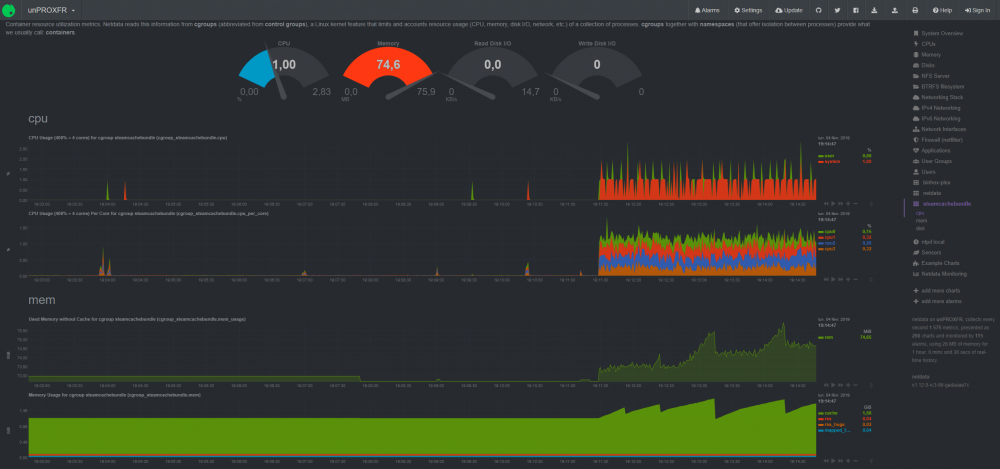
Task: Open the Alarms bell button
Action: pyautogui.click(x=707, y=10)
